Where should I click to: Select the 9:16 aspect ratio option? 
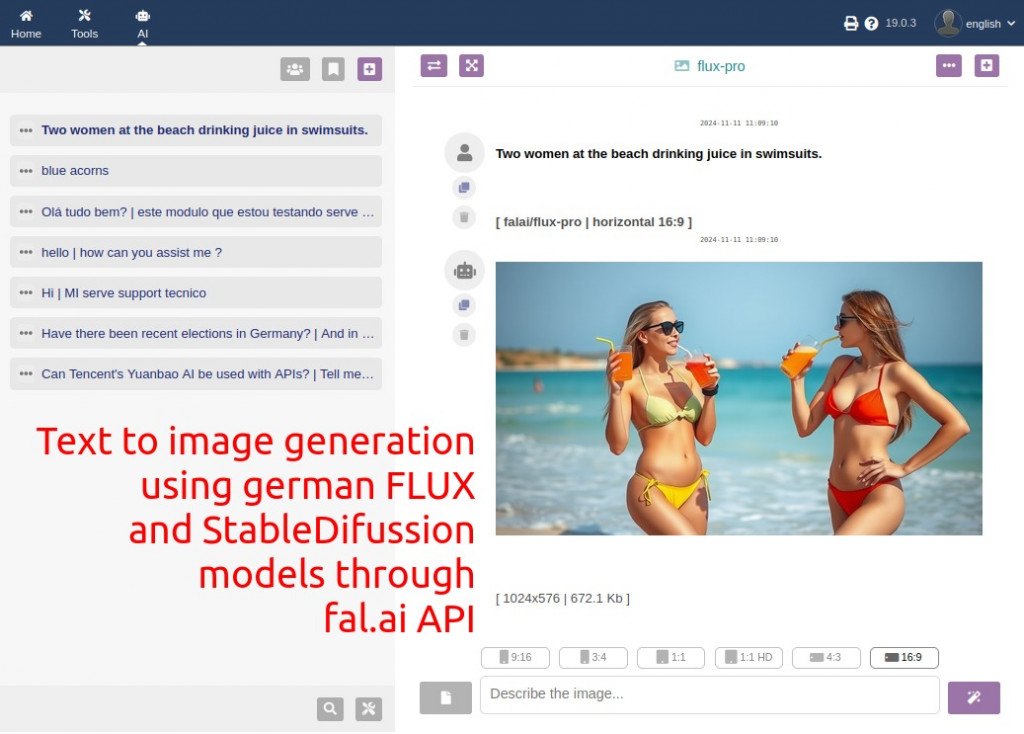(515, 658)
